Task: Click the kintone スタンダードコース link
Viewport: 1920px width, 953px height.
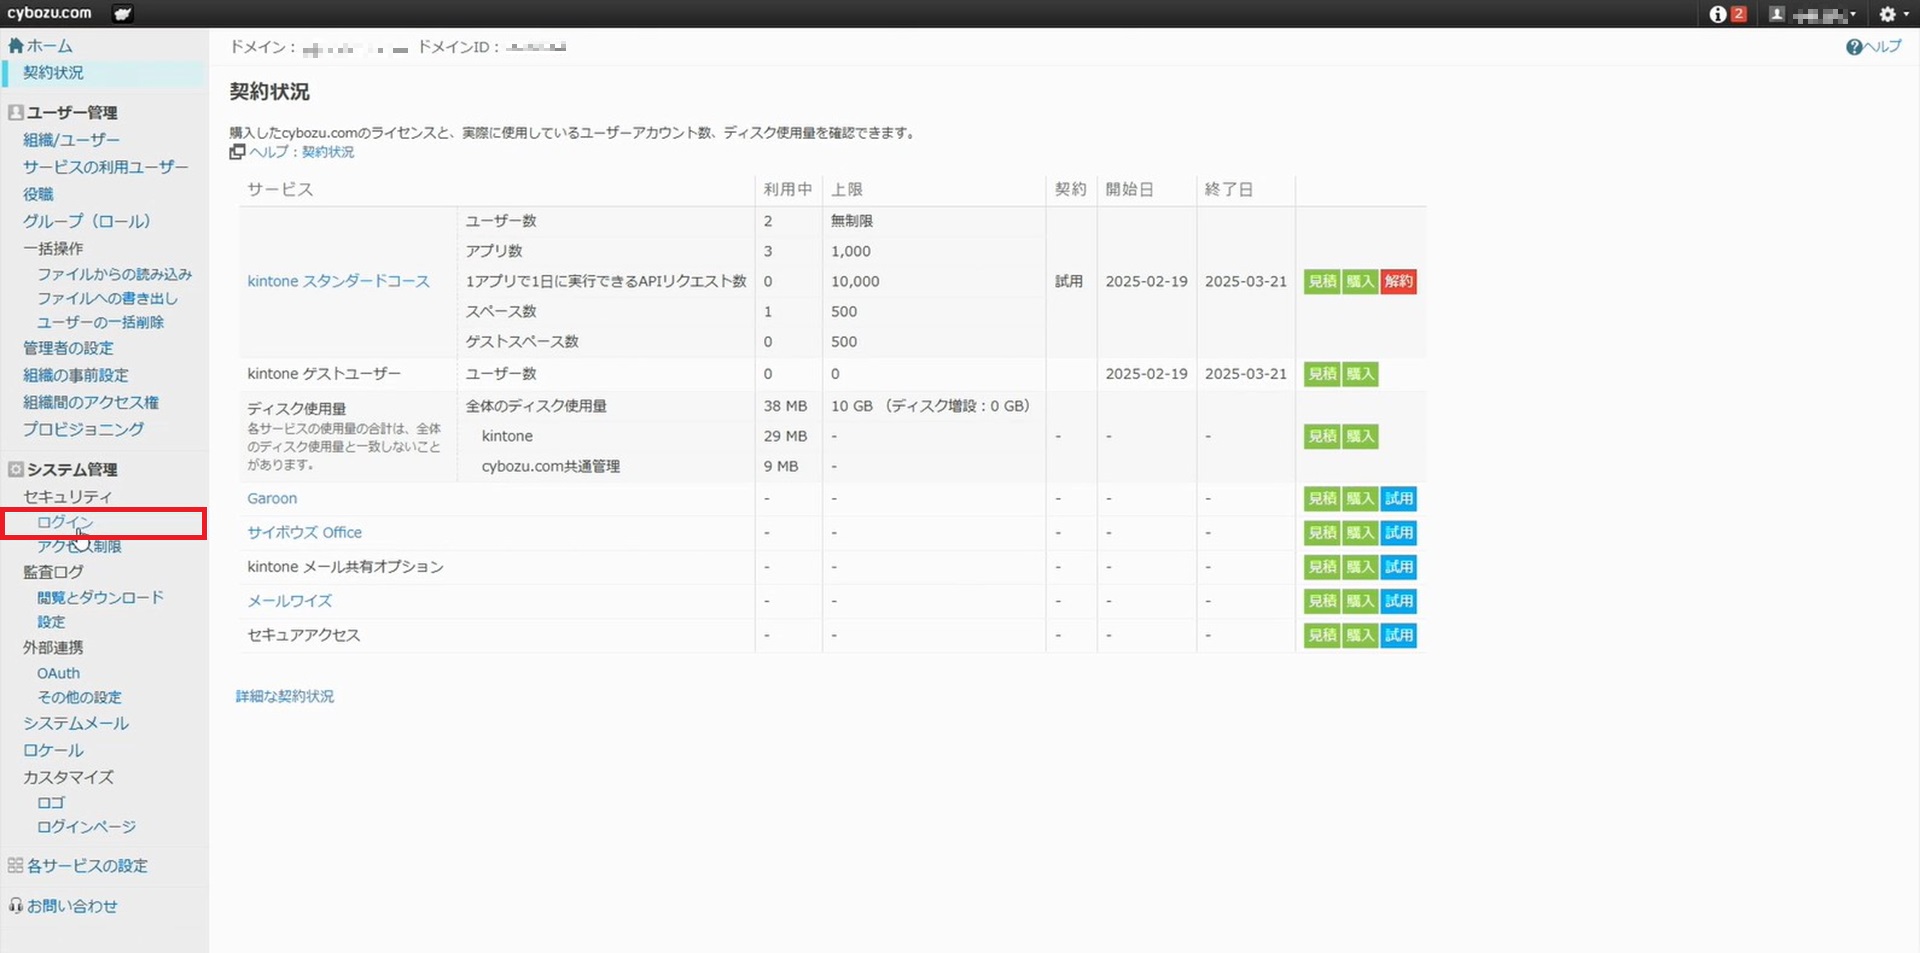Action: click(x=338, y=281)
